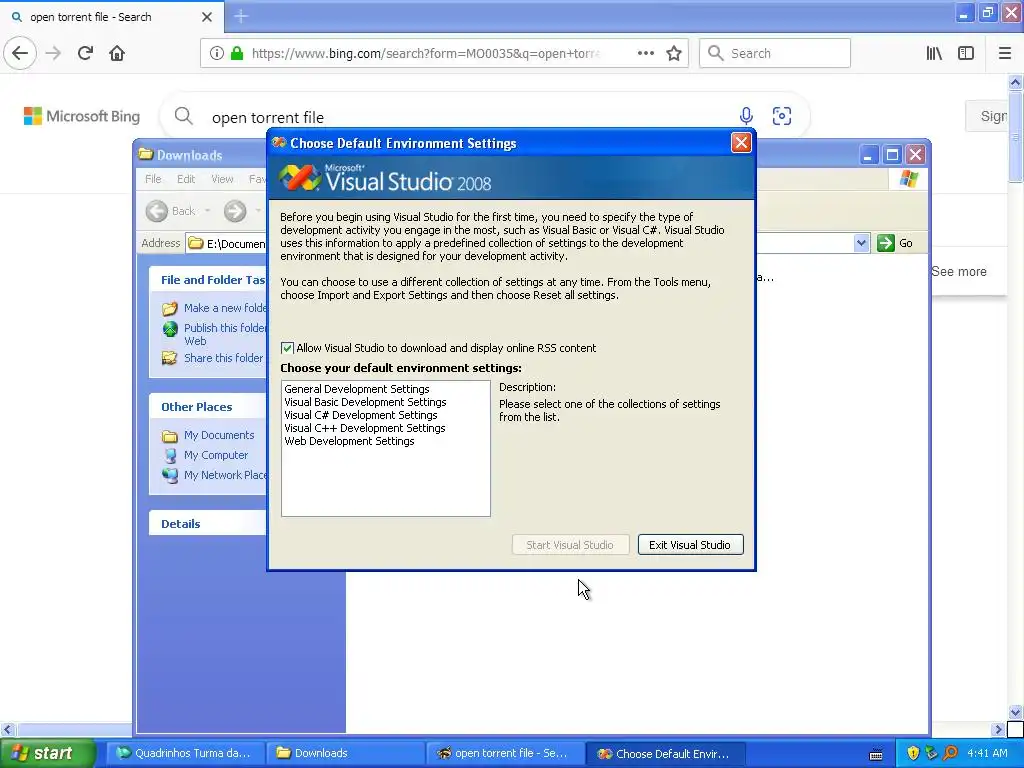Select the 'open torrent file - Search' tab
The width and height of the screenshot is (1024, 768).
[111, 16]
